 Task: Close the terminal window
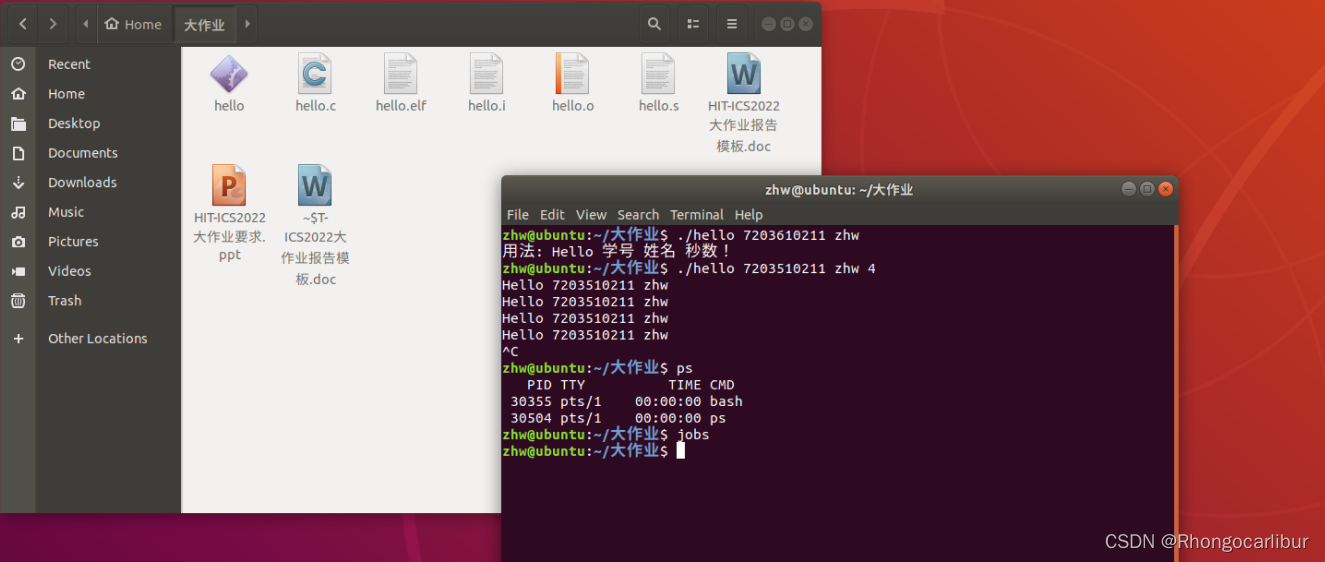[x=1166, y=189]
